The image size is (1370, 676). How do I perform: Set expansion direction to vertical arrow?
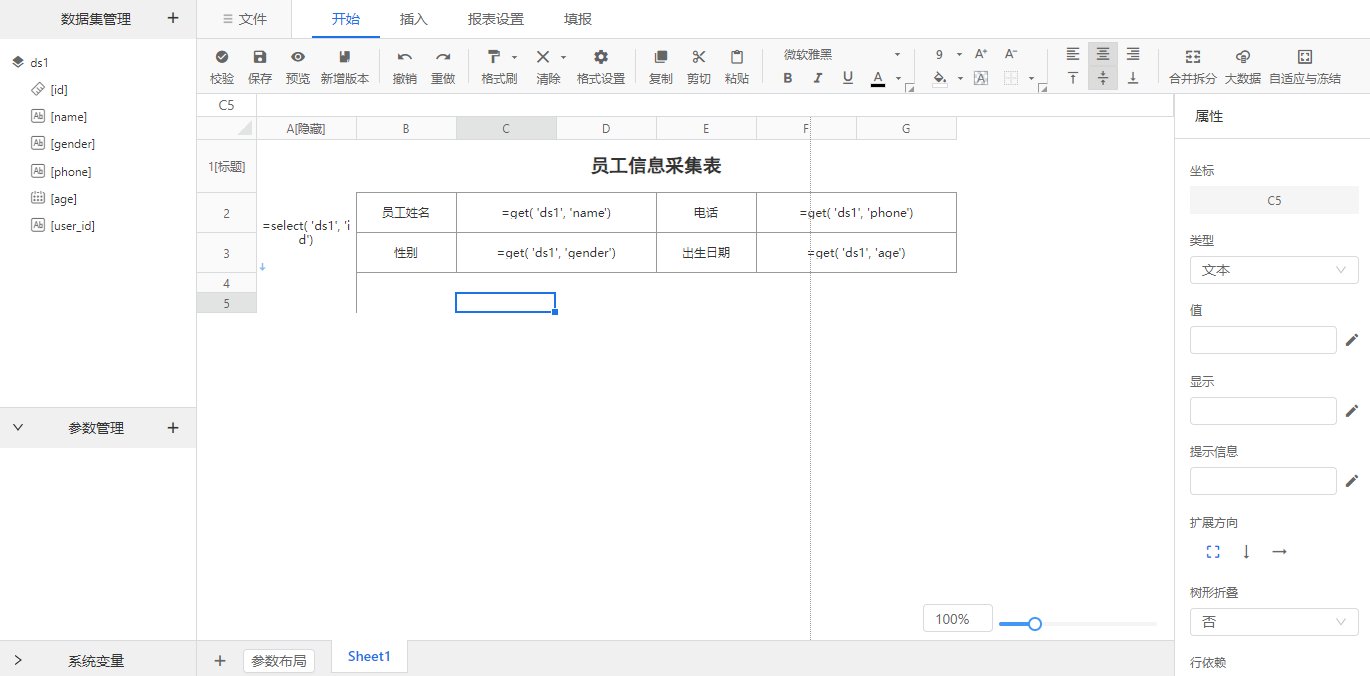(1246, 552)
